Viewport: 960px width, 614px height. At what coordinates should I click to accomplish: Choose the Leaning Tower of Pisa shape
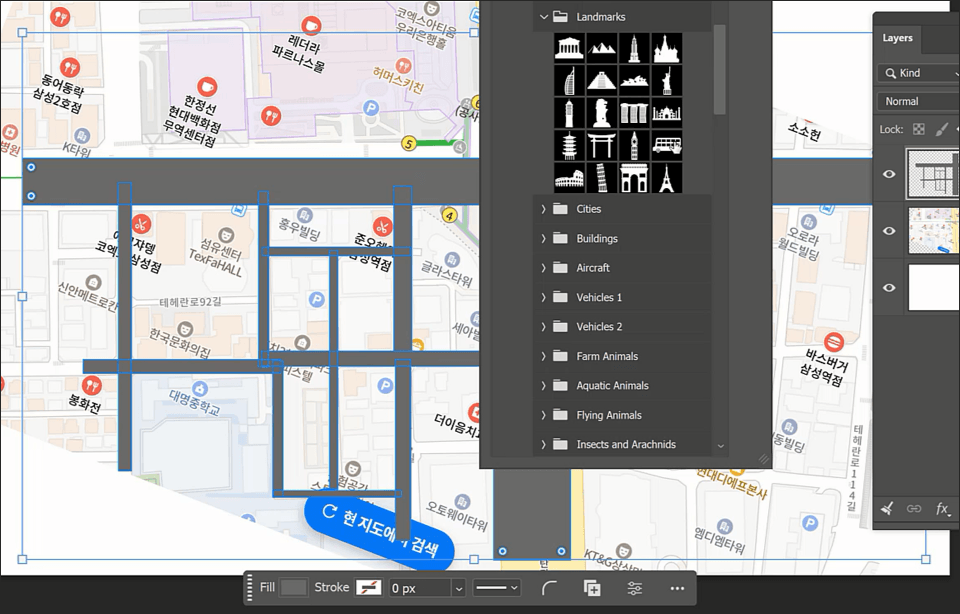[x=602, y=178]
